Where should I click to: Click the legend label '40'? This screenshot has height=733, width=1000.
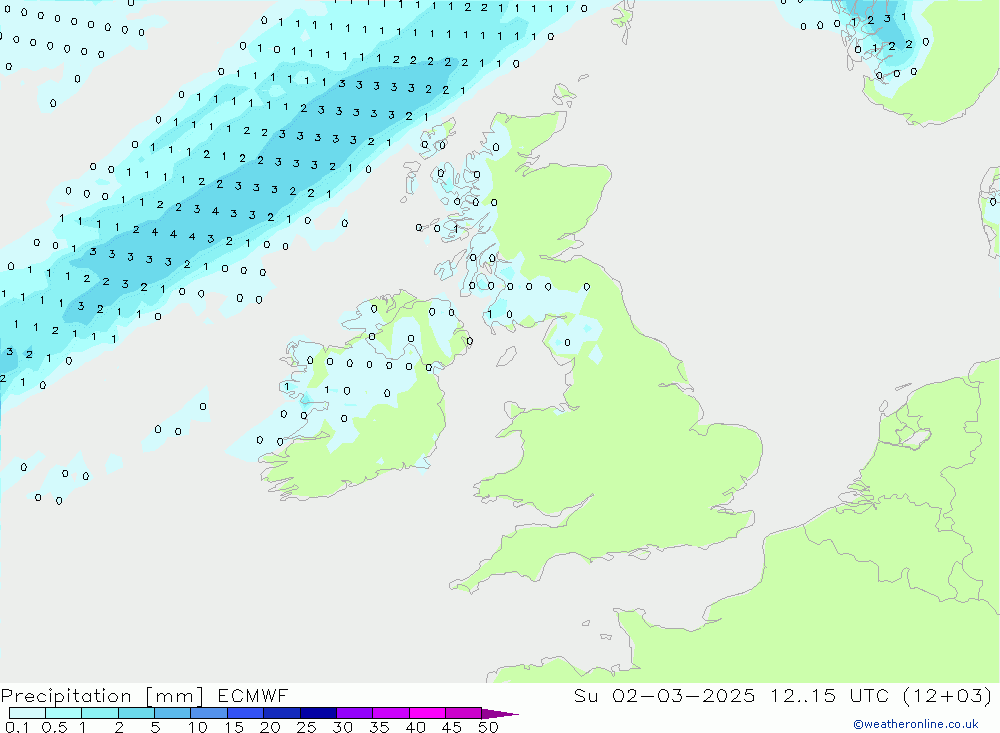(x=415, y=727)
